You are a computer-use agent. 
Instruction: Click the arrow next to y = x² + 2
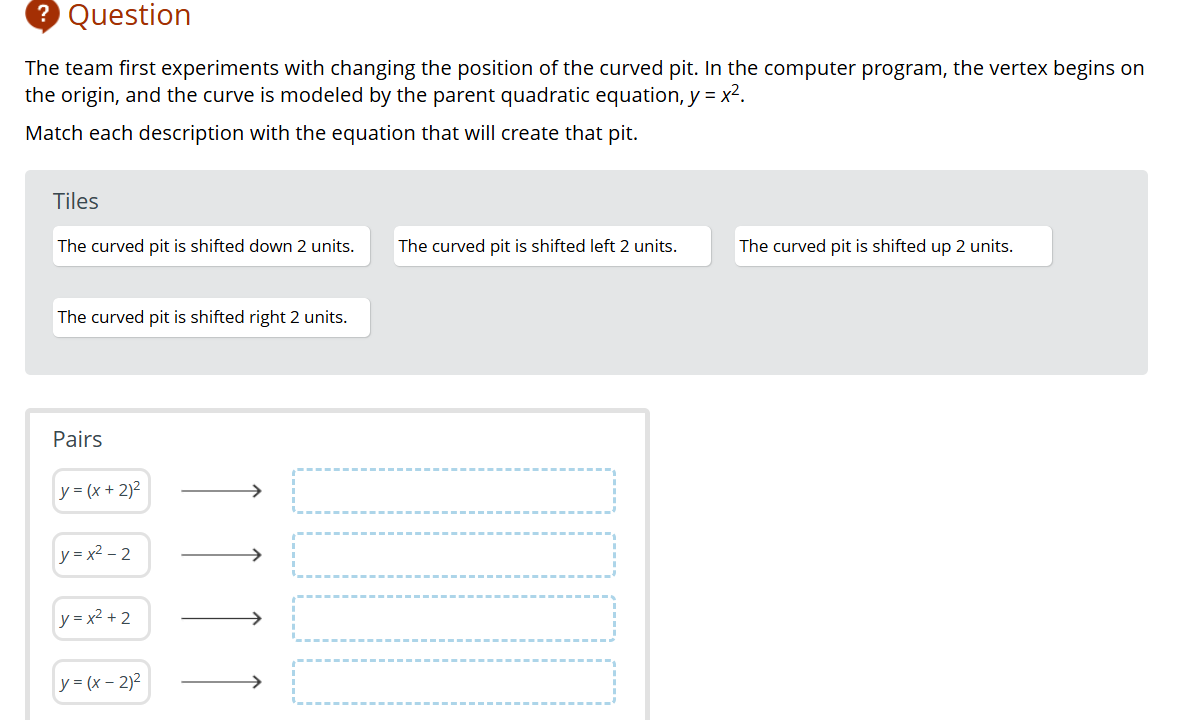click(x=221, y=619)
